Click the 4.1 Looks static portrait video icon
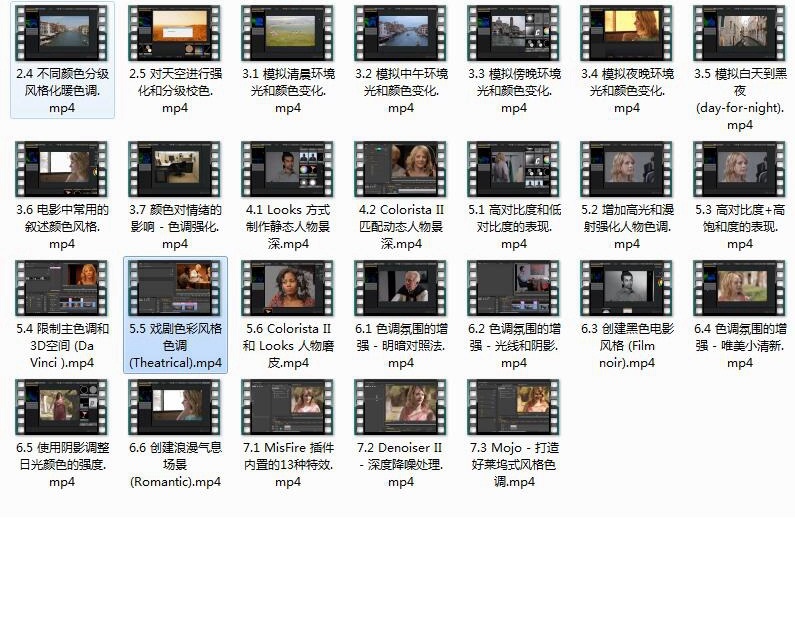This screenshot has width=795, height=637. pos(288,168)
